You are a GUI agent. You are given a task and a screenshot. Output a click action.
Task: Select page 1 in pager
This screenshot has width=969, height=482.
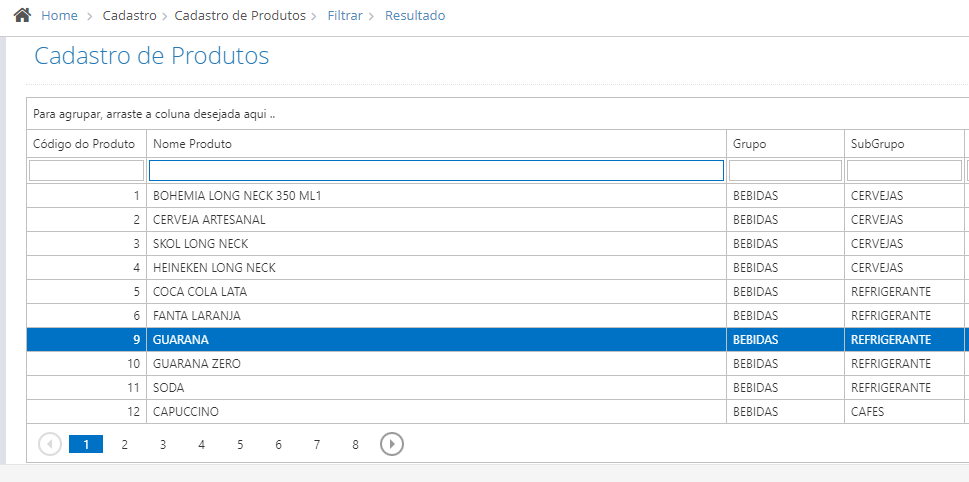[86, 444]
